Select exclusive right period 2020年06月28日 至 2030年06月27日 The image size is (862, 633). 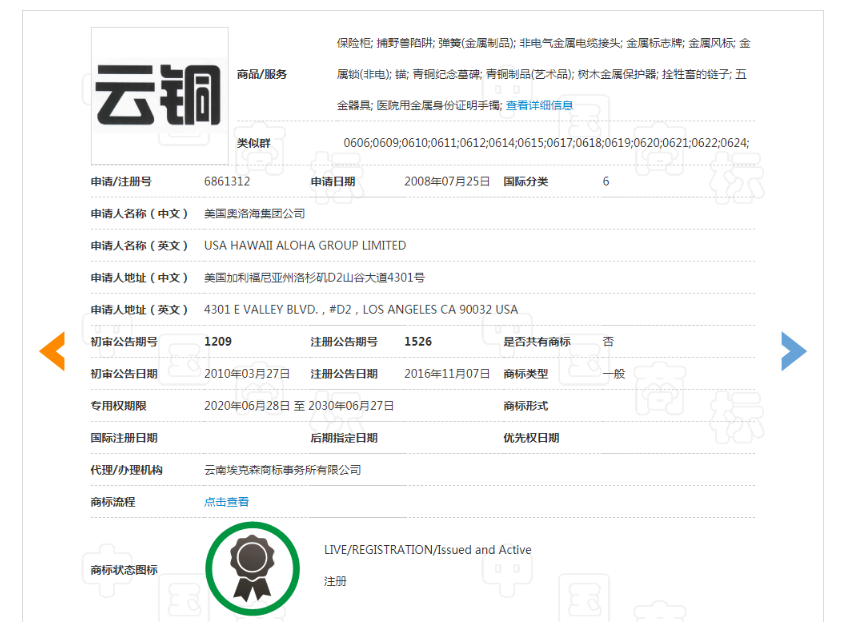coord(299,406)
